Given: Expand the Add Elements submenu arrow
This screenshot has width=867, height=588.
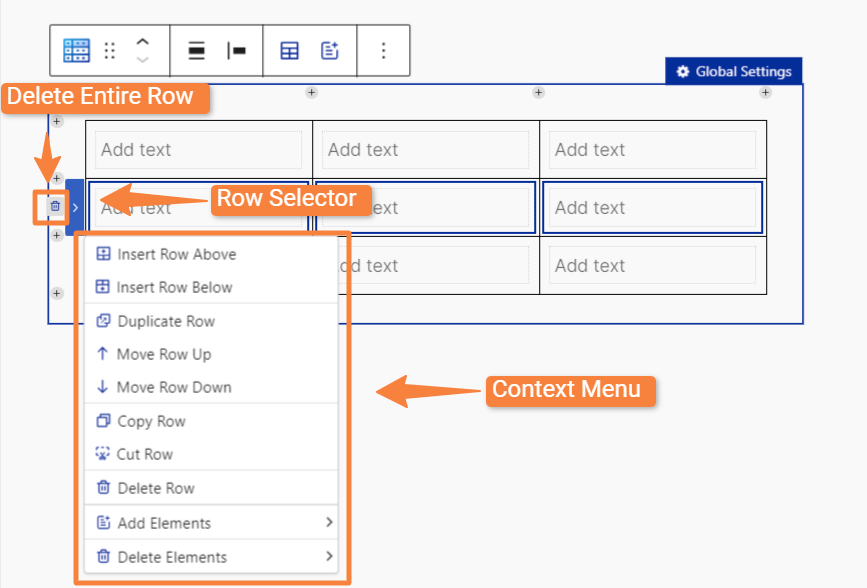Looking at the screenshot, I should click(x=329, y=522).
